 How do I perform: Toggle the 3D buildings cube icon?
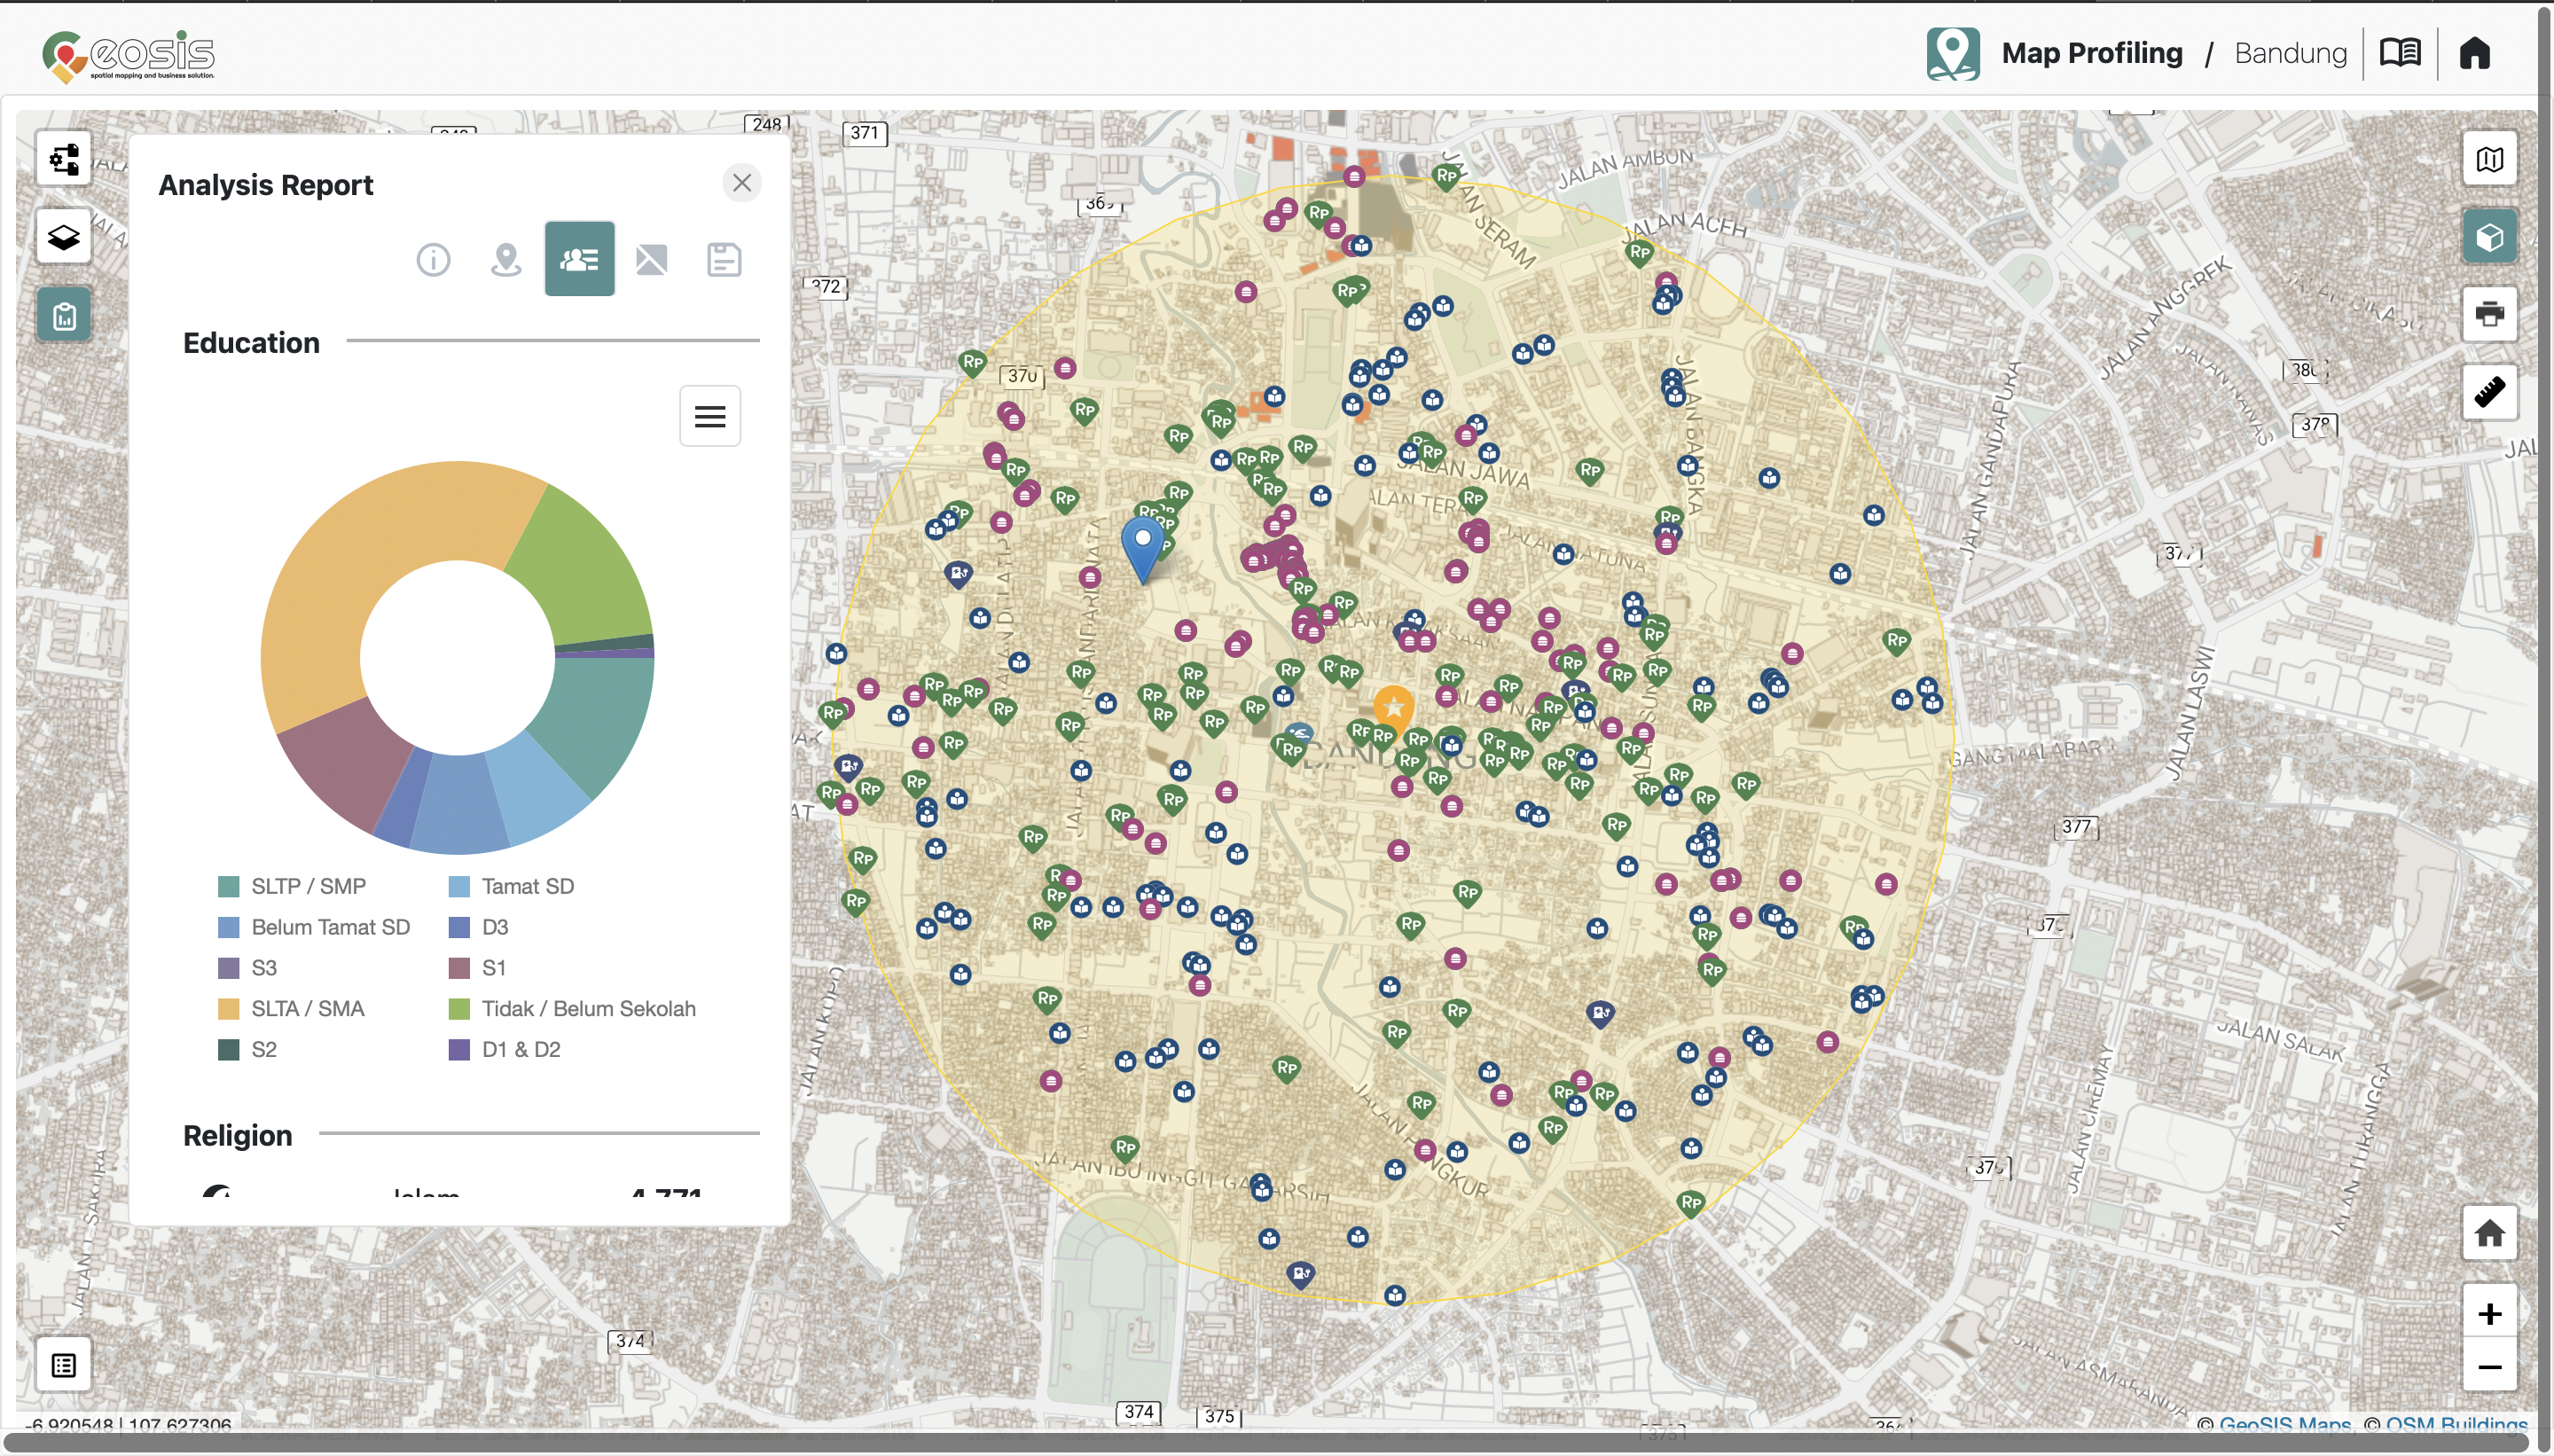pos(2489,237)
